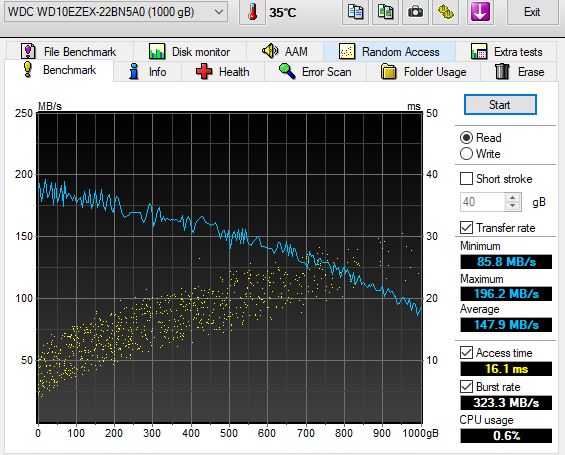Open options using the yellow wrench icon

pos(445,12)
